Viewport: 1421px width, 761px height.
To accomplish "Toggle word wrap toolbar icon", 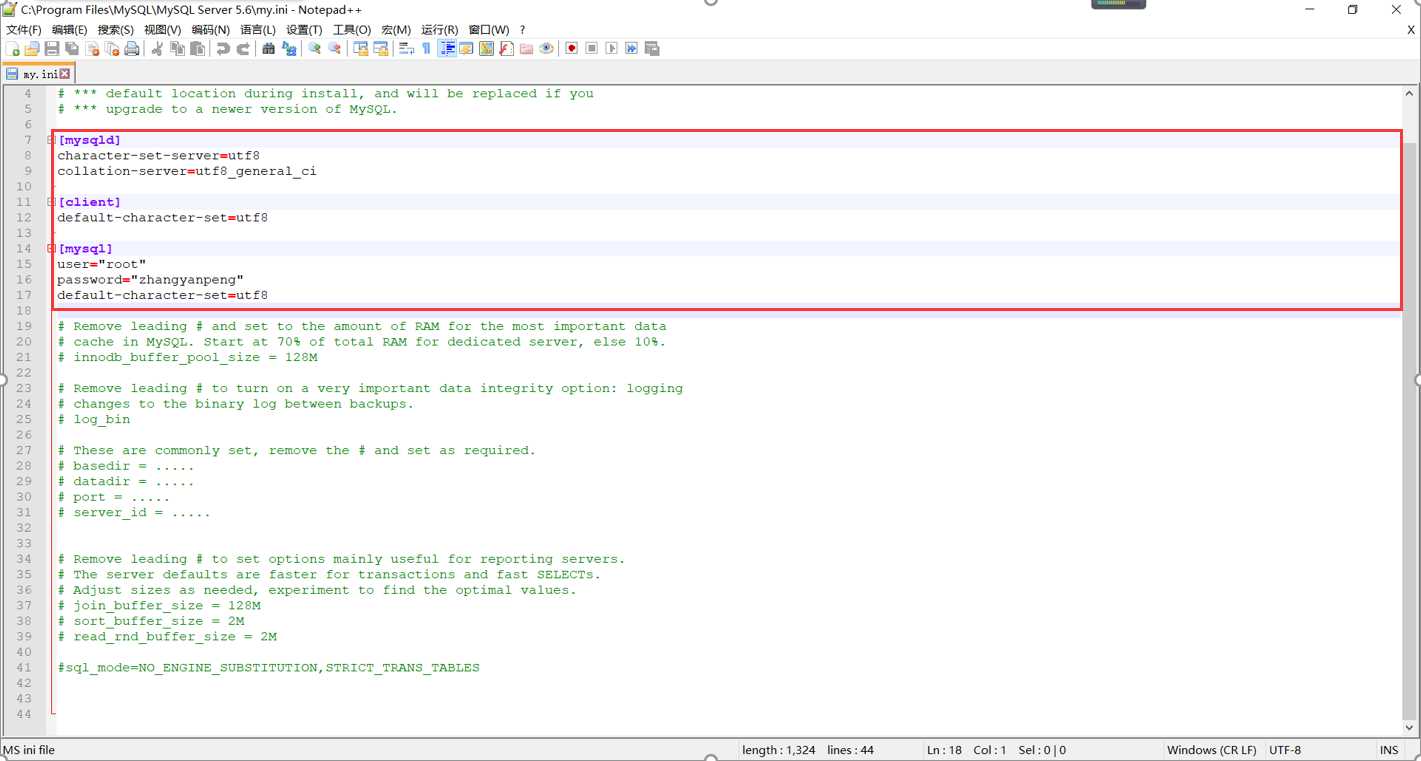I will point(406,48).
